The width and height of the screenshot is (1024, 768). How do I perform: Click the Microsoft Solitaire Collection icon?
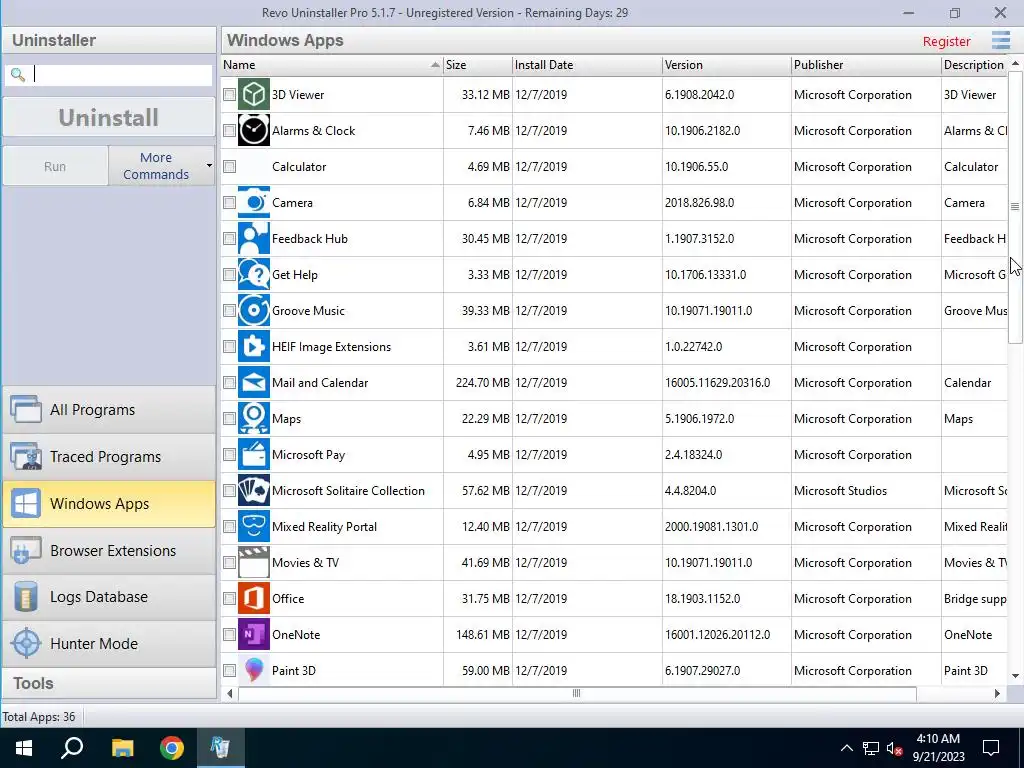click(253, 490)
